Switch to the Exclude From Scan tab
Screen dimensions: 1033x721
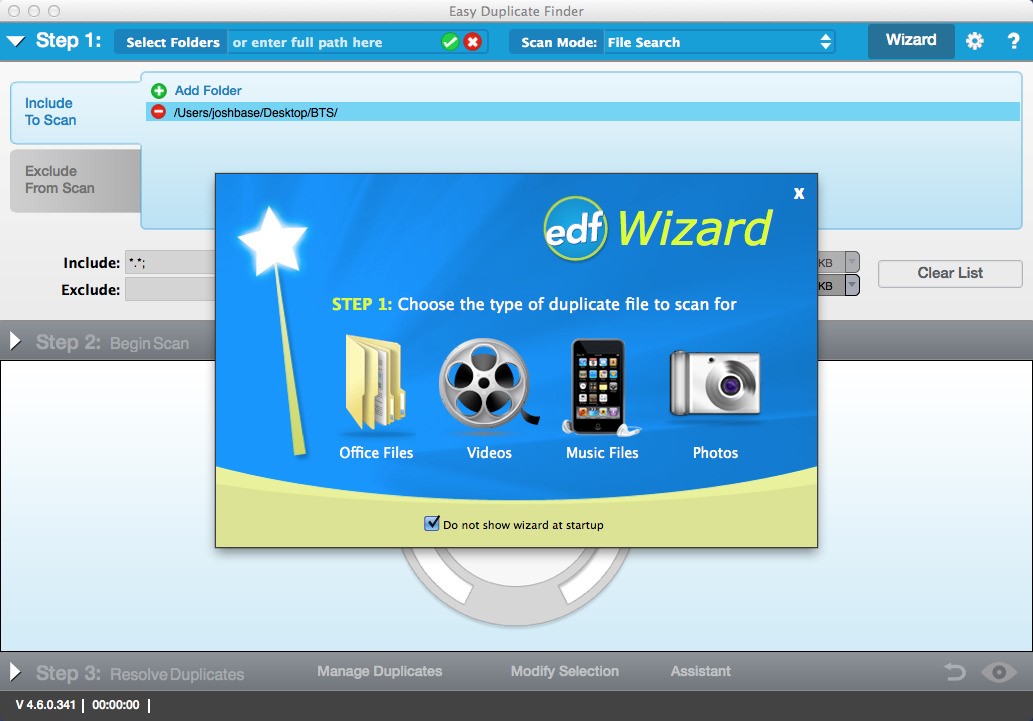click(x=75, y=180)
